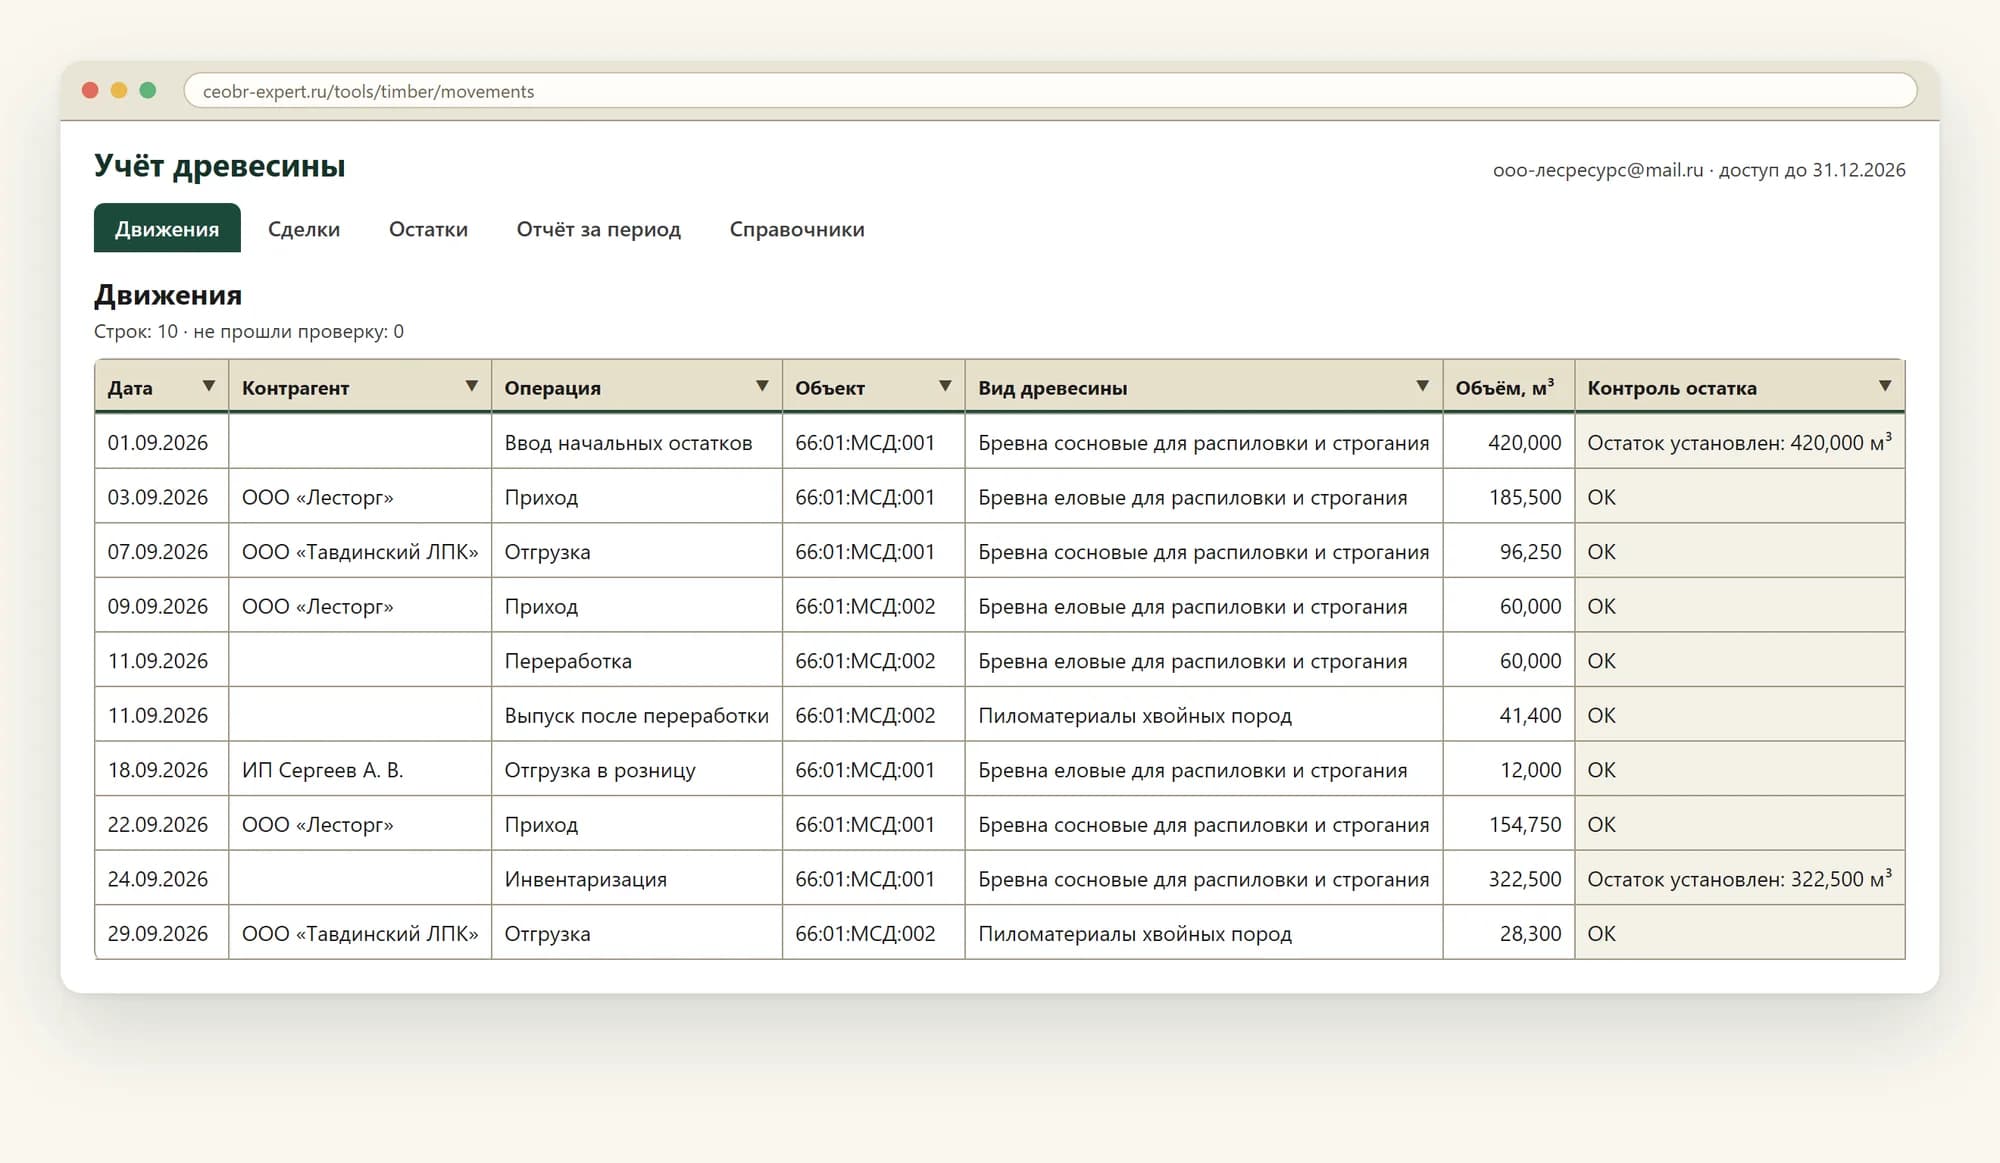2000x1163 pixels.
Task: Open the Дата column filter arrow
Action: pyautogui.click(x=208, y=386)
